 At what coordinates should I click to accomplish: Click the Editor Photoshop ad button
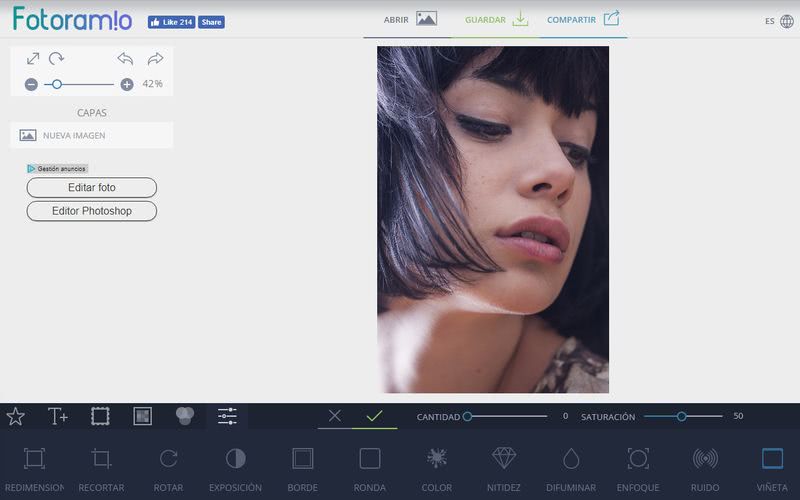pos(92,211)
